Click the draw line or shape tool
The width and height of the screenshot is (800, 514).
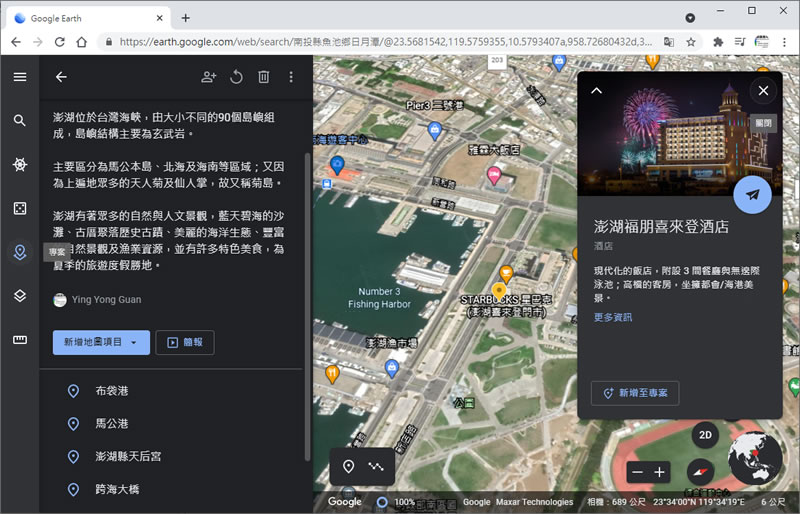[376, 467]
